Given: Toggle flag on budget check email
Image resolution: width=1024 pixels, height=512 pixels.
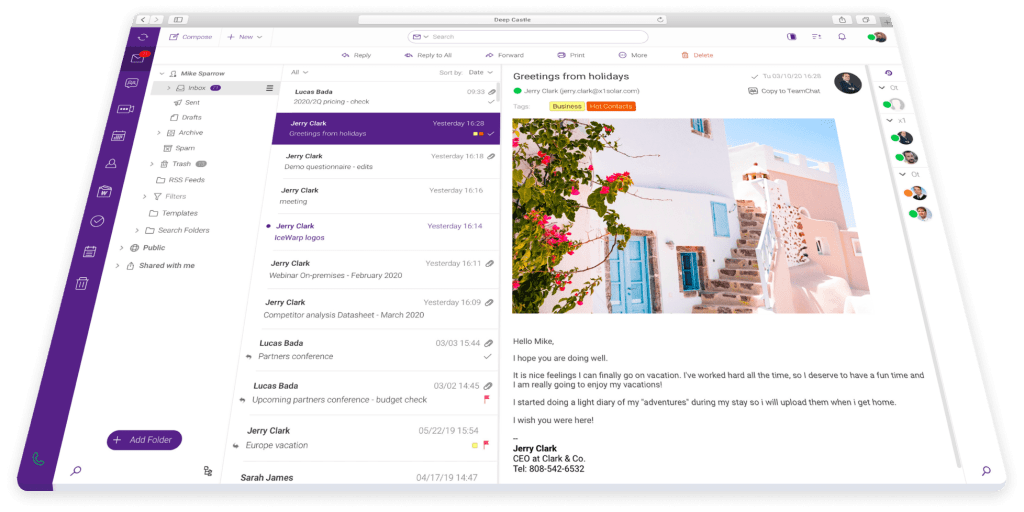Looking at the screenshot, I should [487, 399].
